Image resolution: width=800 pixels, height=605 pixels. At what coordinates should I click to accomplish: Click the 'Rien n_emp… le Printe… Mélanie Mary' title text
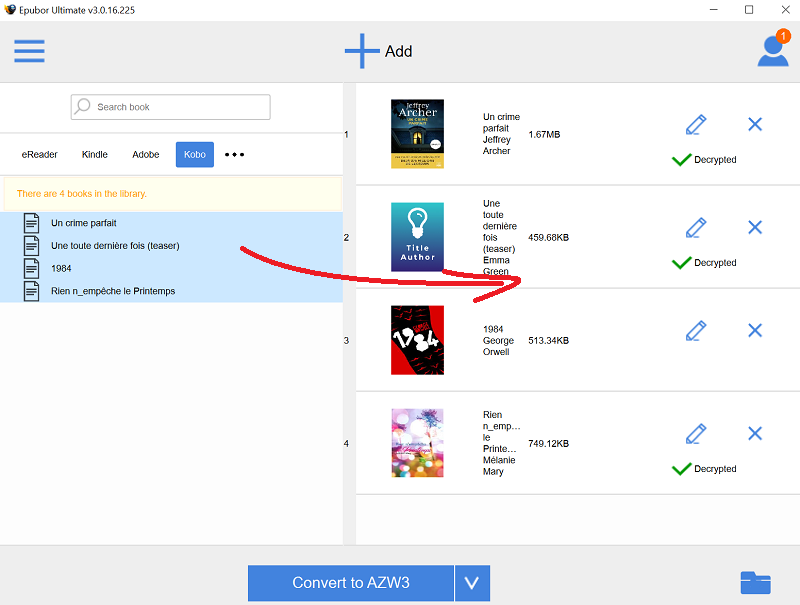pos(502,443)
